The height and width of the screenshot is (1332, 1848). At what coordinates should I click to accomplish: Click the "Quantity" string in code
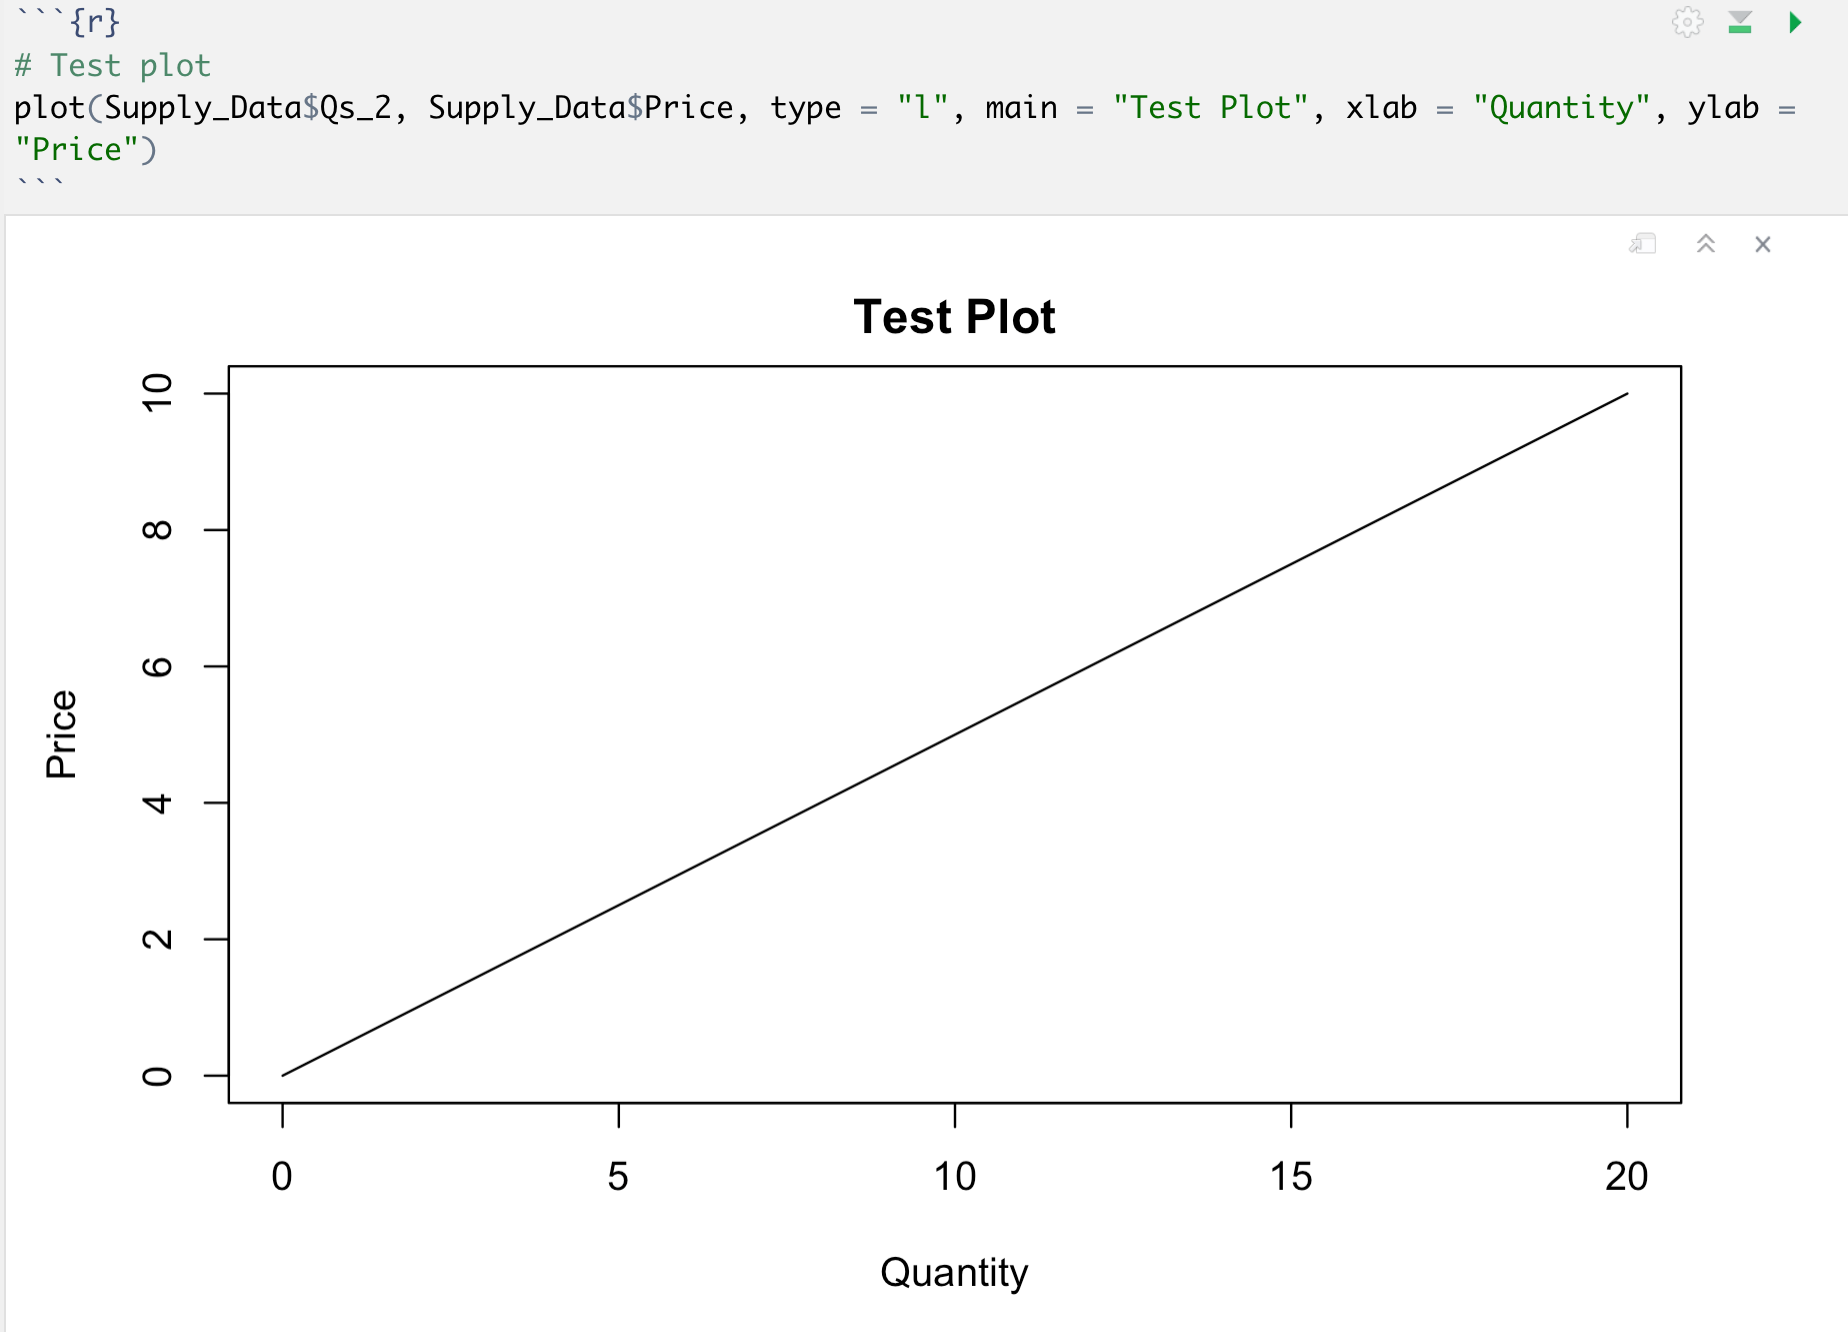click(1561, 108)
